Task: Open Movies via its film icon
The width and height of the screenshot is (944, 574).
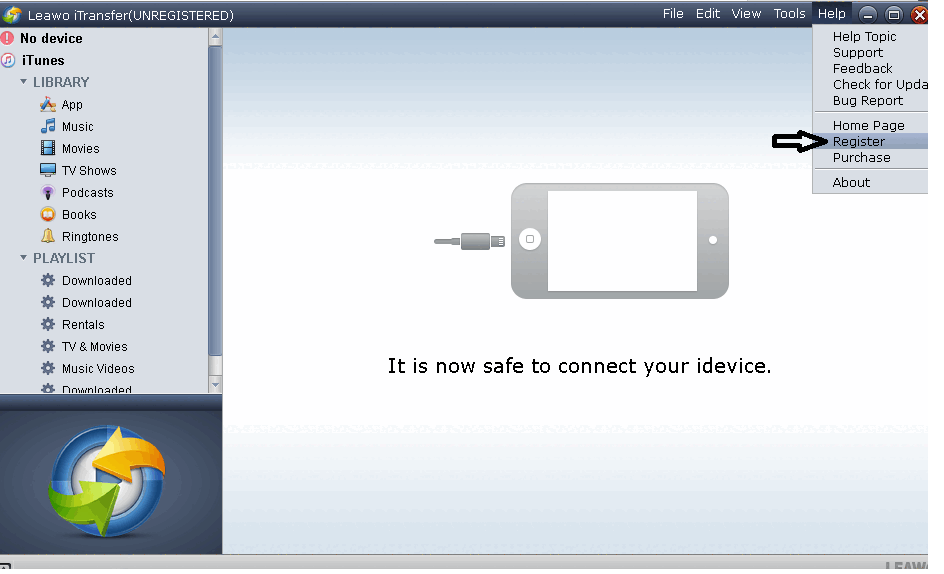Action: point(47,148)
